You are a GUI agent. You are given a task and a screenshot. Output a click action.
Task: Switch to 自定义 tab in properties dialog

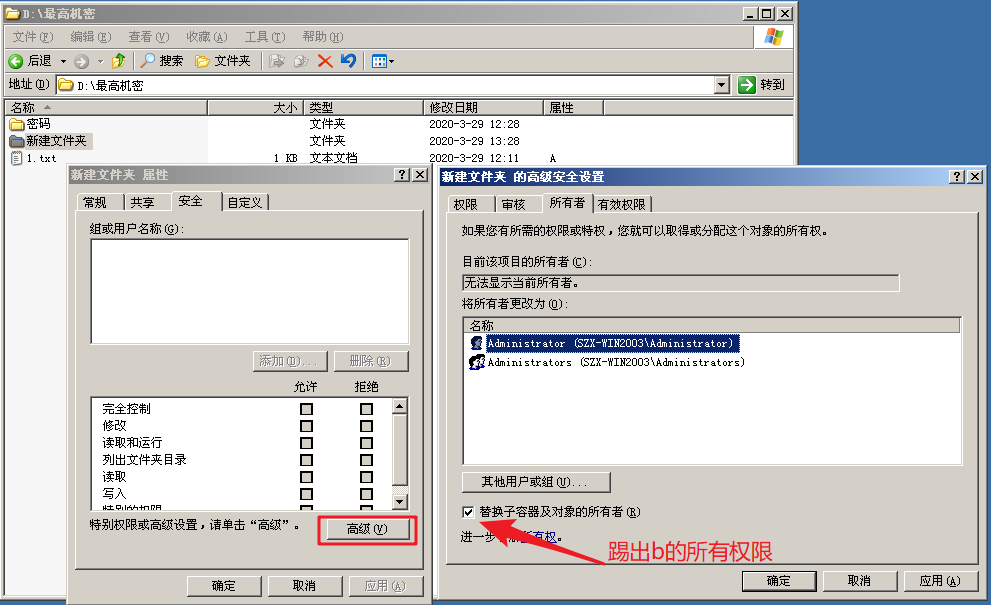pos(245,202)
